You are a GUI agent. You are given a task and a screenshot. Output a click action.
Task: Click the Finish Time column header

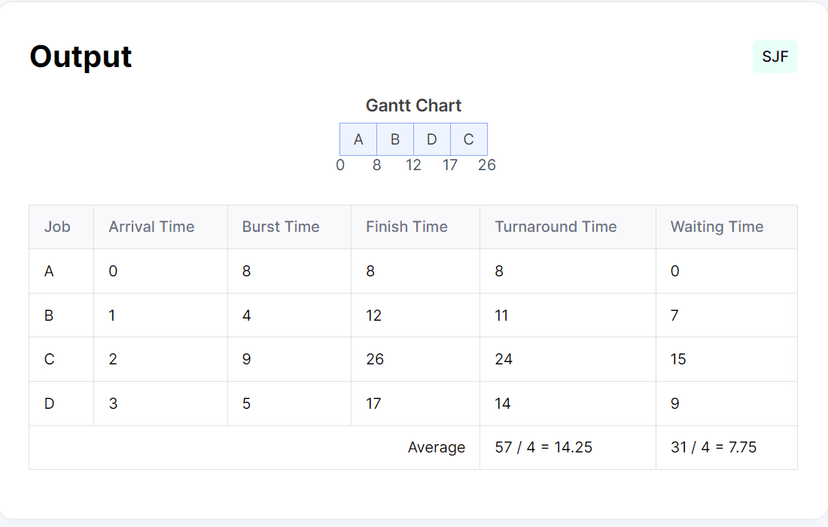(x=406, y=227)
